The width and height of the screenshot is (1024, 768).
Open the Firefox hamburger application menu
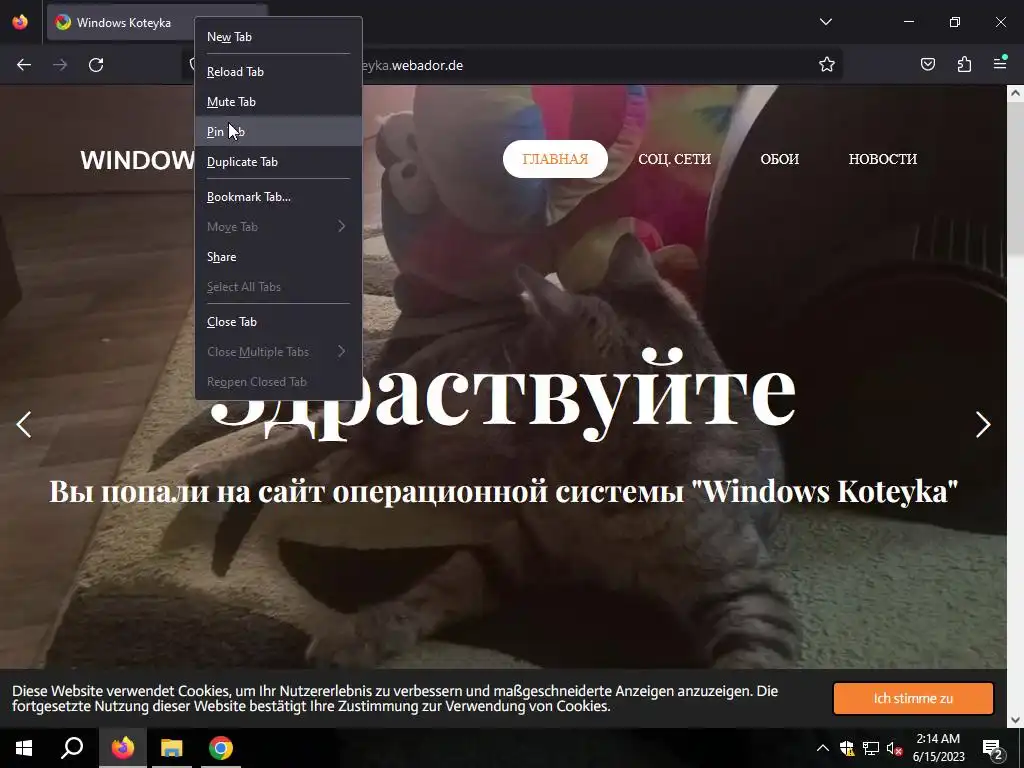point(1000,64)
